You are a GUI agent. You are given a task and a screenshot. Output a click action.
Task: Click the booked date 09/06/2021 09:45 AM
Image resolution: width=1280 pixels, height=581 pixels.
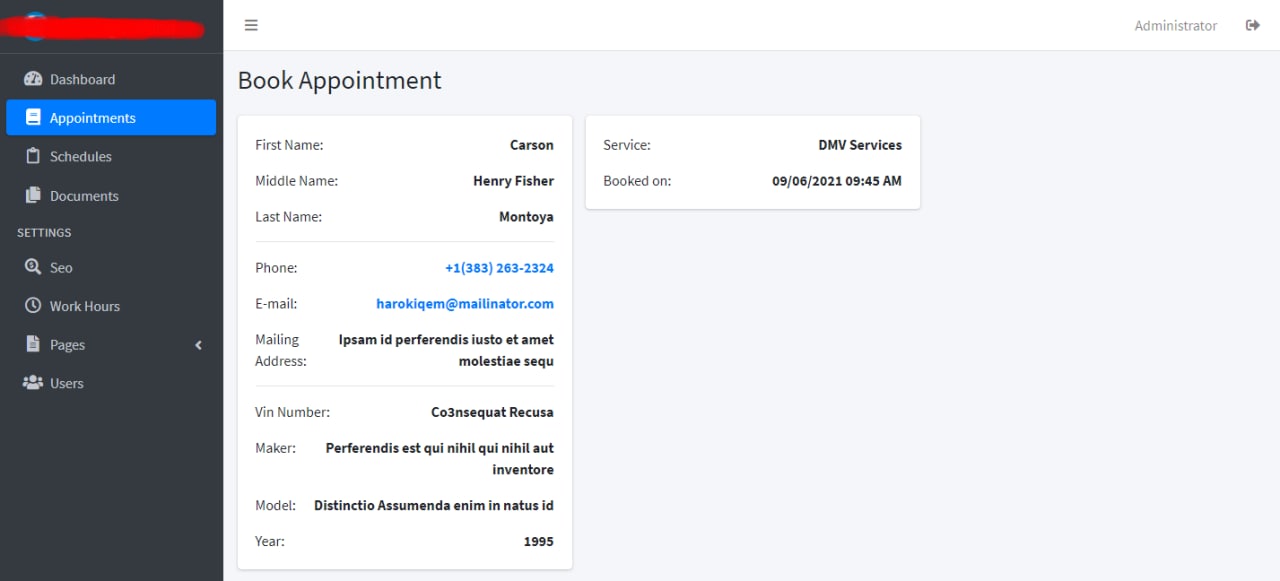(x=837, y=181)
